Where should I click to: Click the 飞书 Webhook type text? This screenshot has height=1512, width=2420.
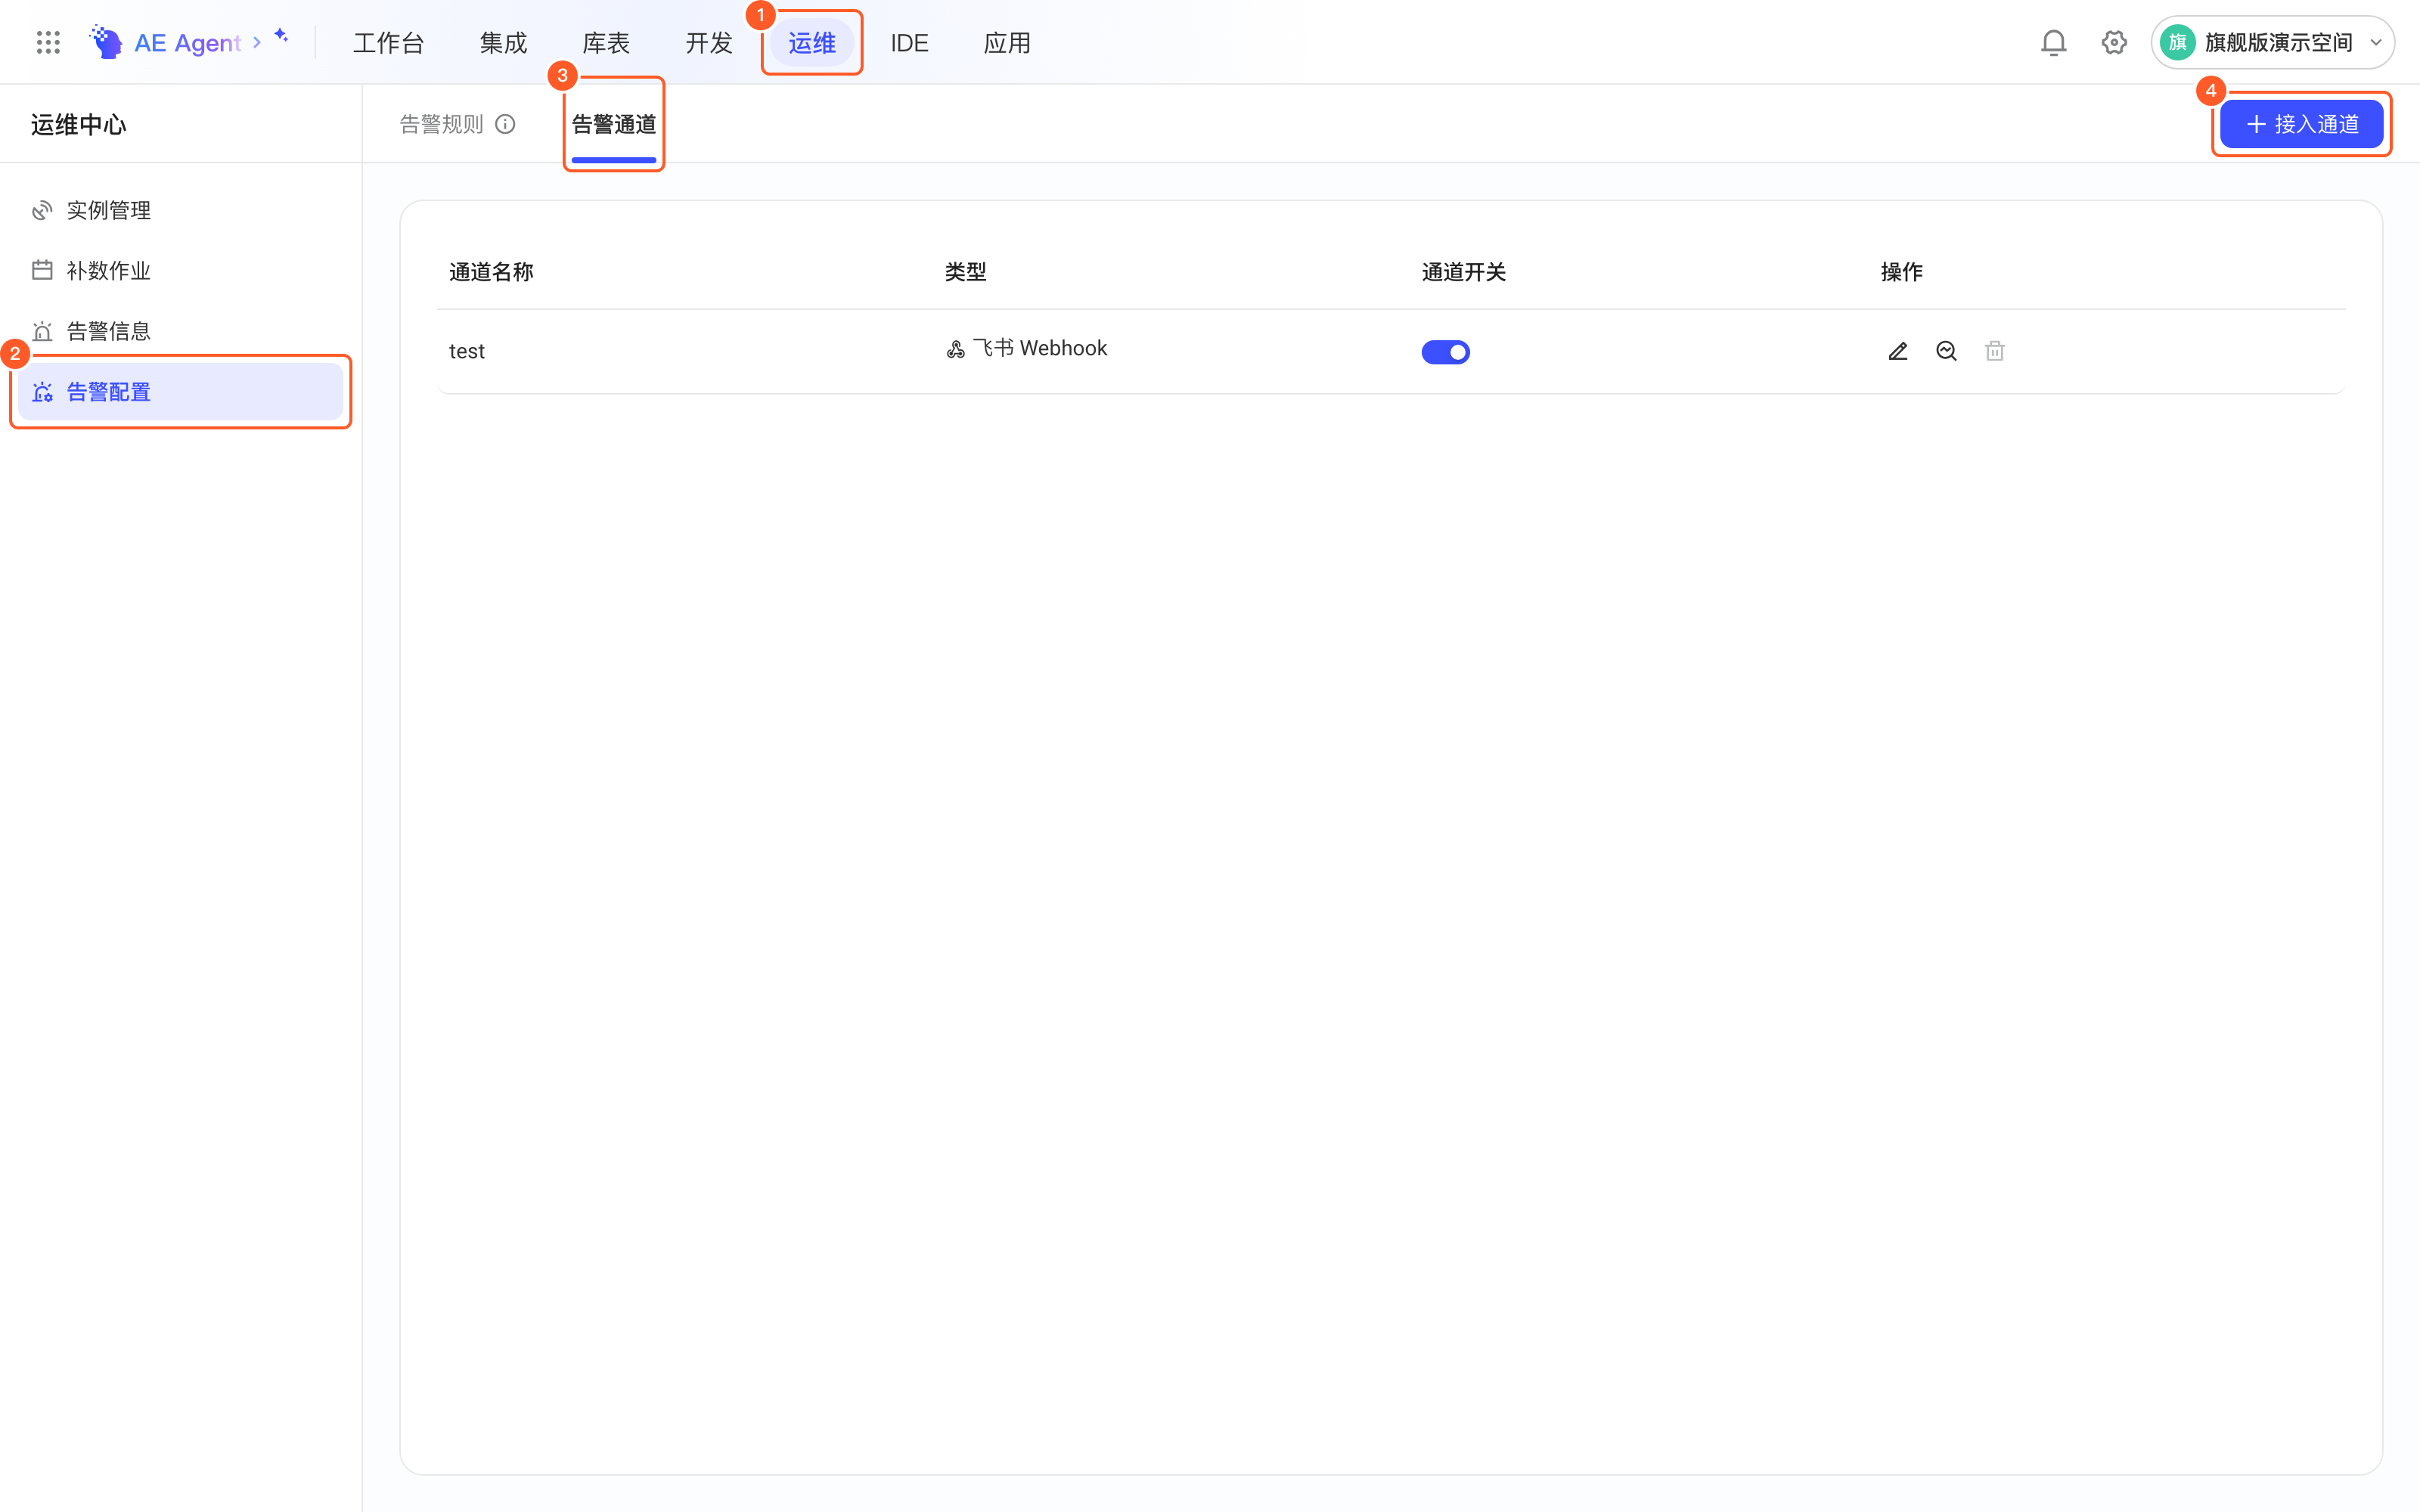pyautogui.click(x=1040, y=348)
